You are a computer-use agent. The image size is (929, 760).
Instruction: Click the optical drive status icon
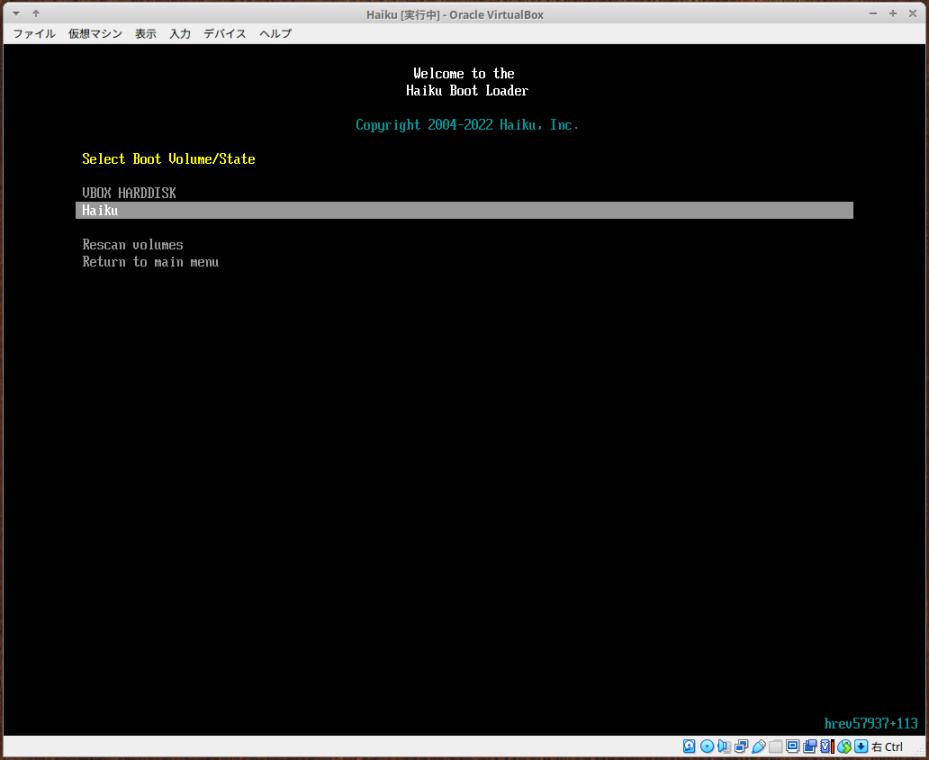click(x=707, y=746)
